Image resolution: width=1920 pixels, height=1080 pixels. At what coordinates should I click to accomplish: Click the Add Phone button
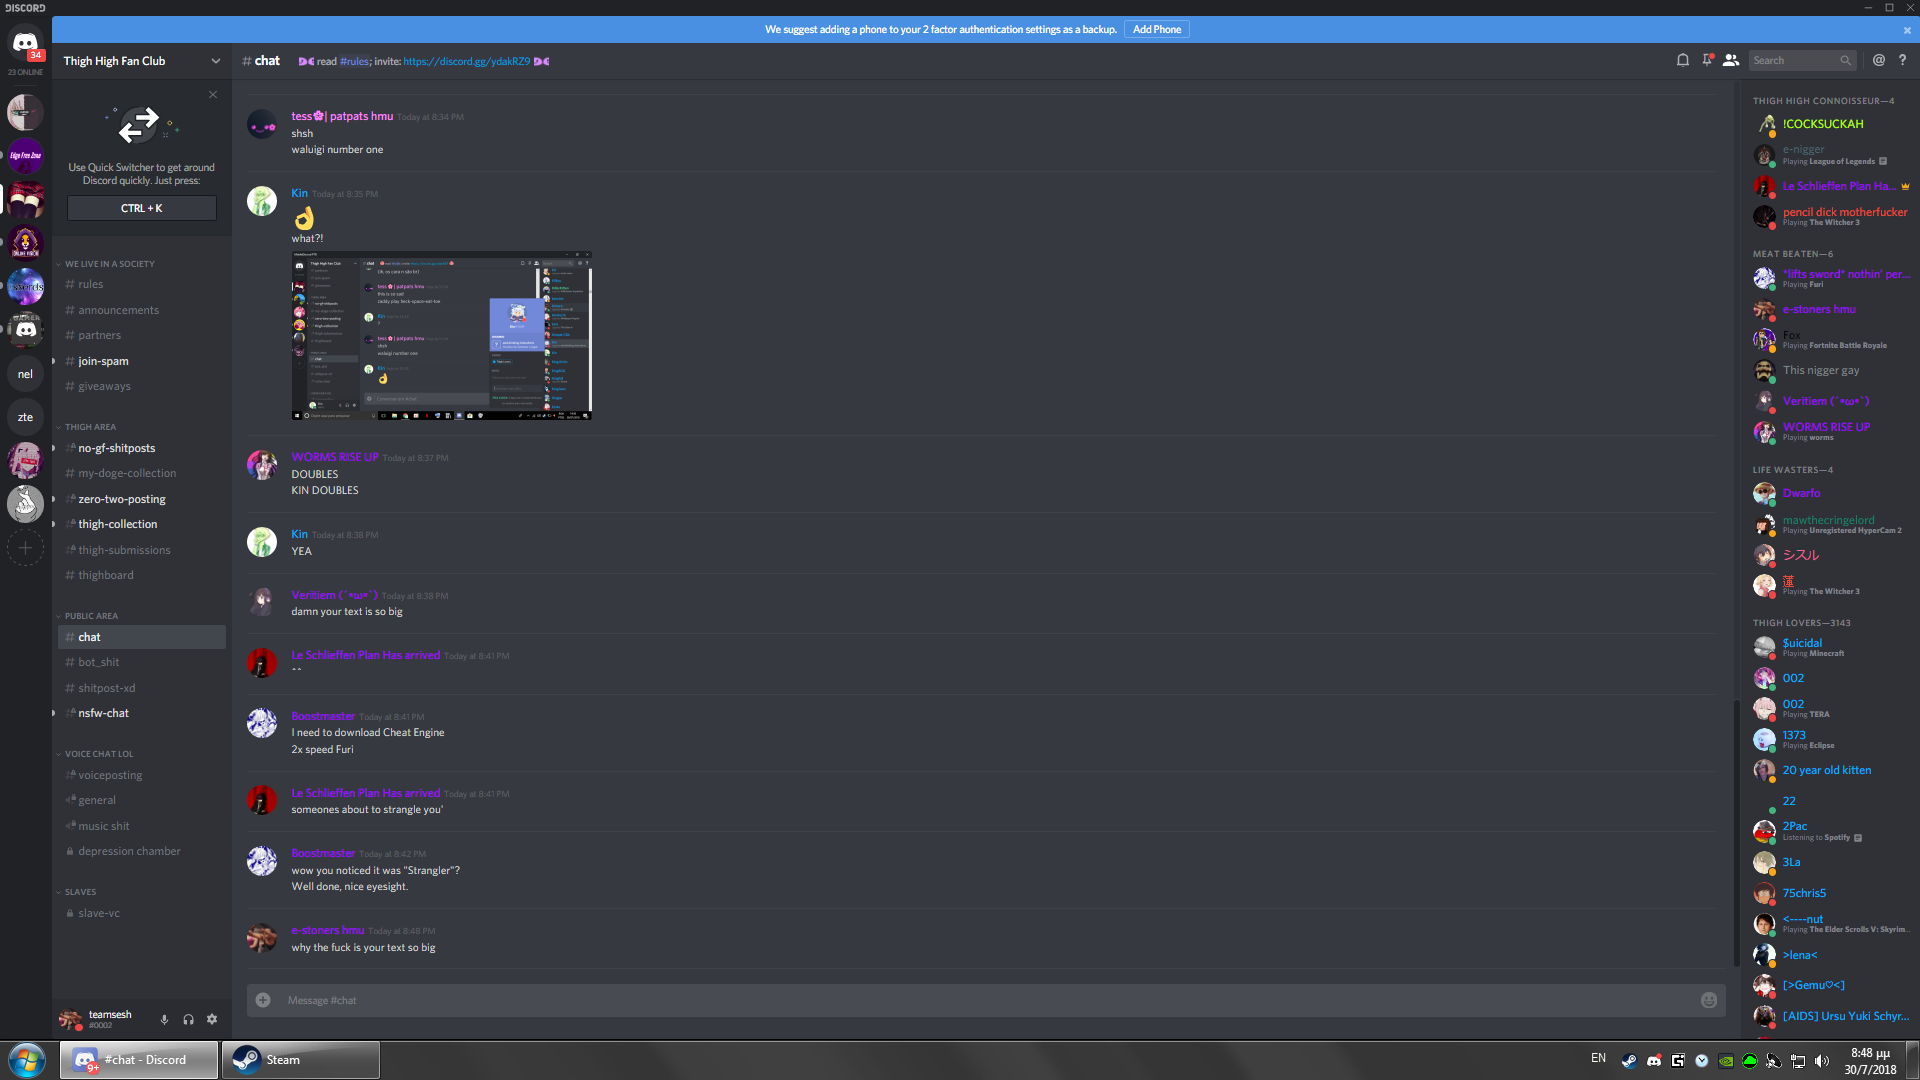(1156, 29)
